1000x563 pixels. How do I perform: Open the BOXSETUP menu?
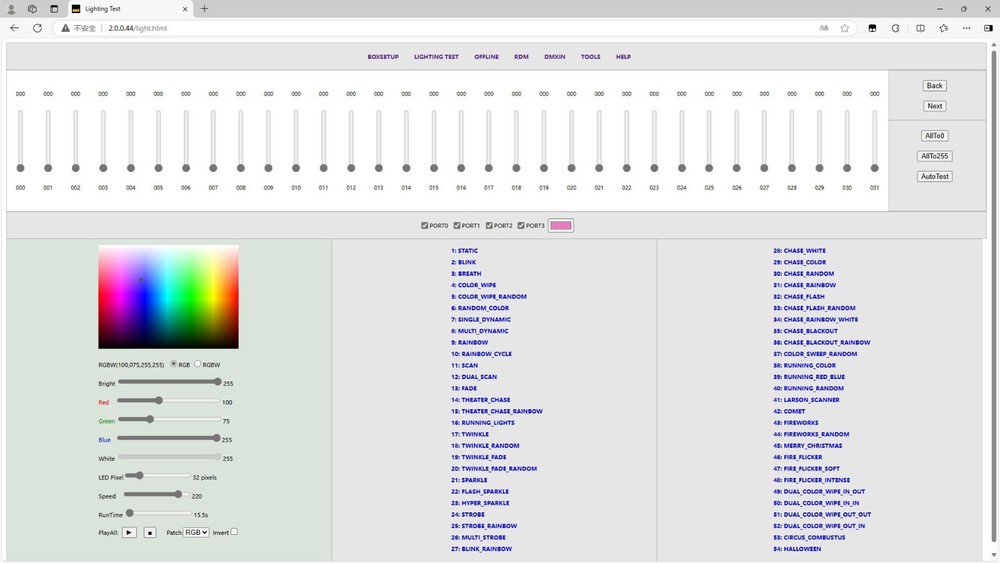(x=382, y=57)
